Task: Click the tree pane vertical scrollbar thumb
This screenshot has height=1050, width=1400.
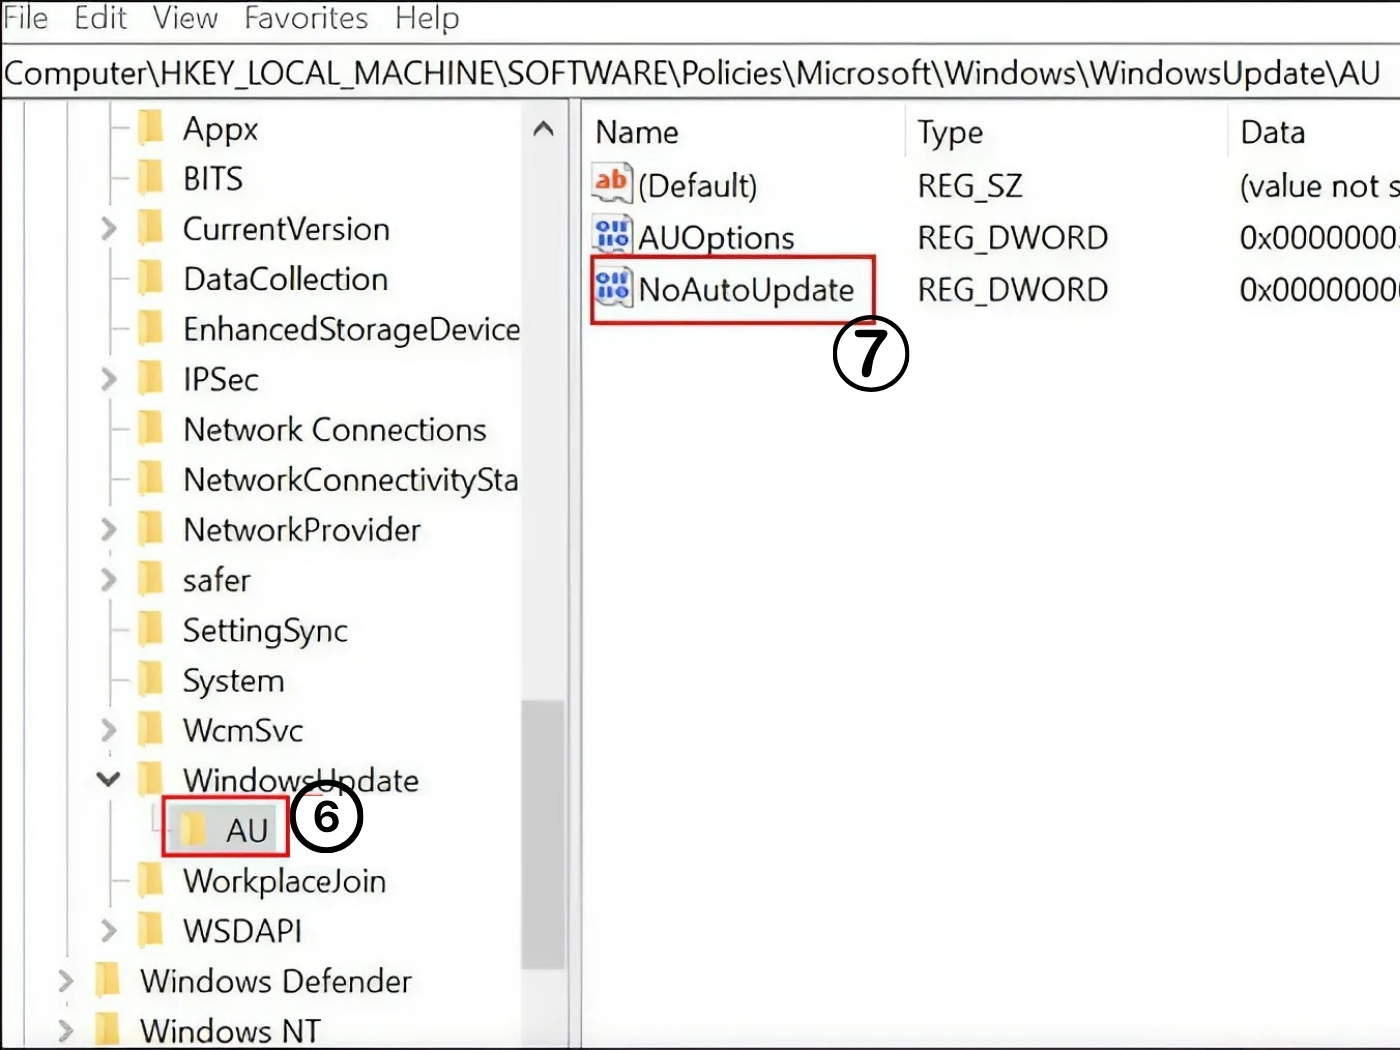Action: [544, 834]
